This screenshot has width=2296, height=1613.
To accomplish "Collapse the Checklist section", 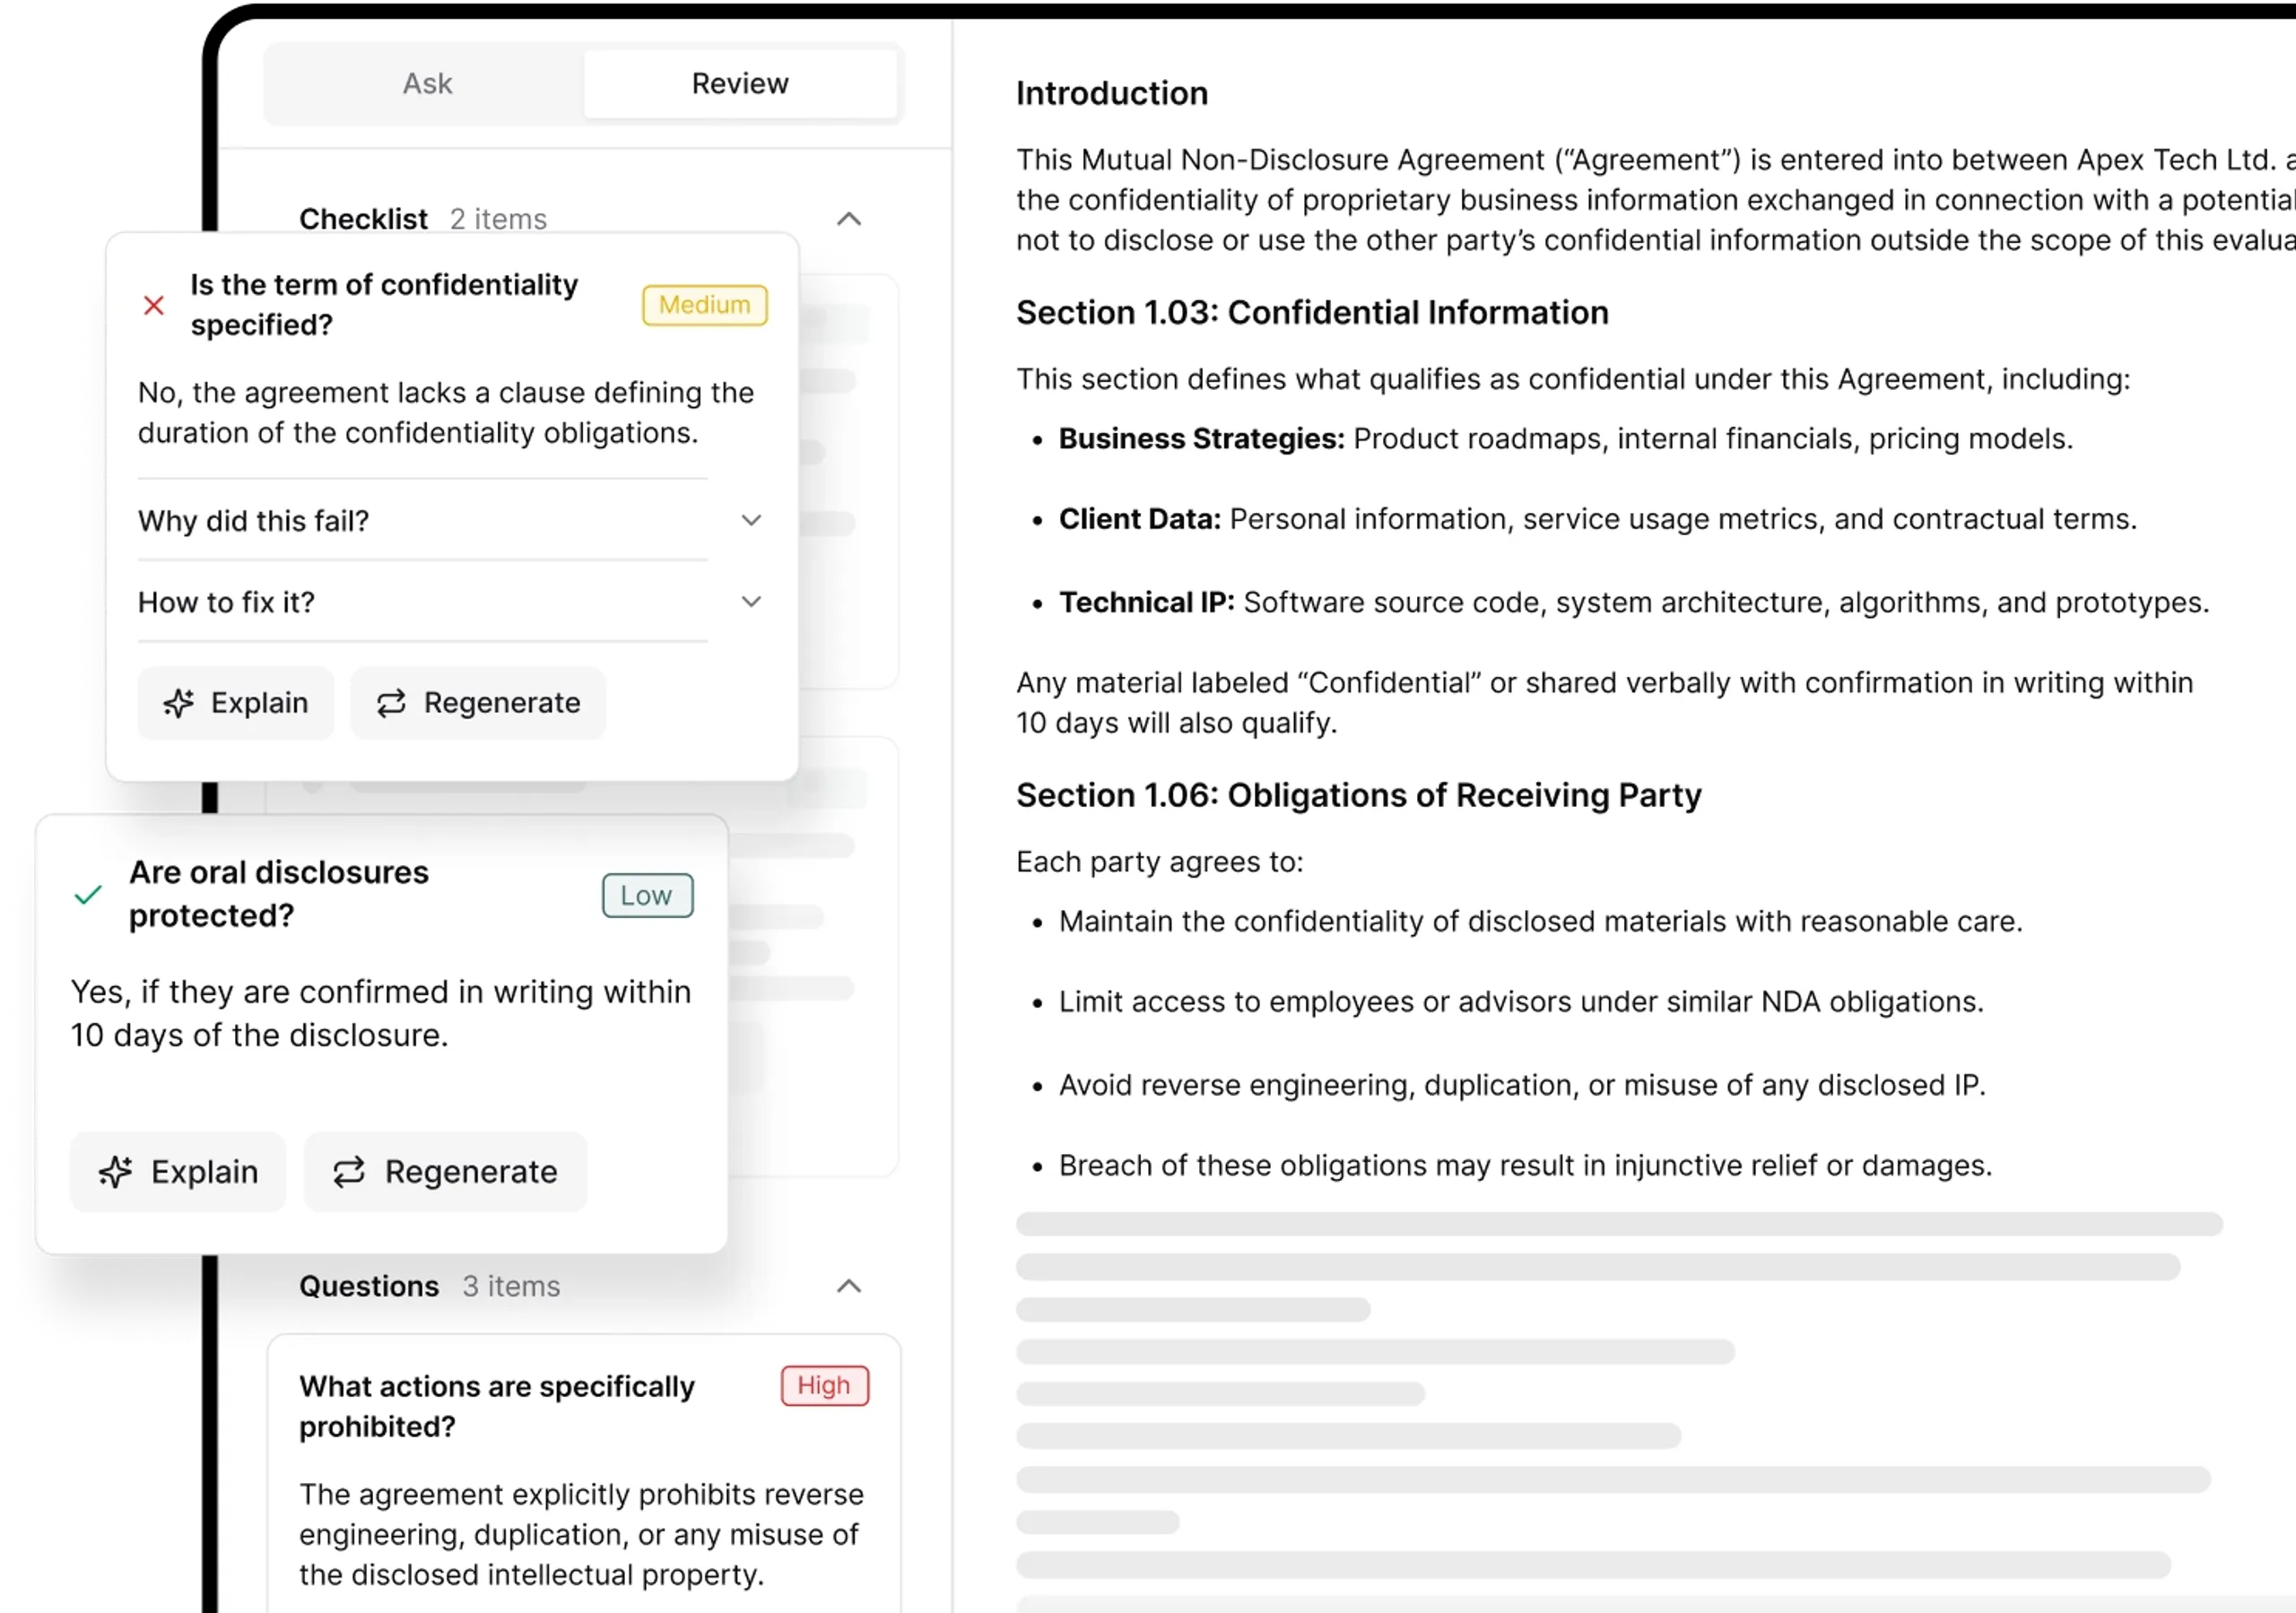I will (849, 219).
